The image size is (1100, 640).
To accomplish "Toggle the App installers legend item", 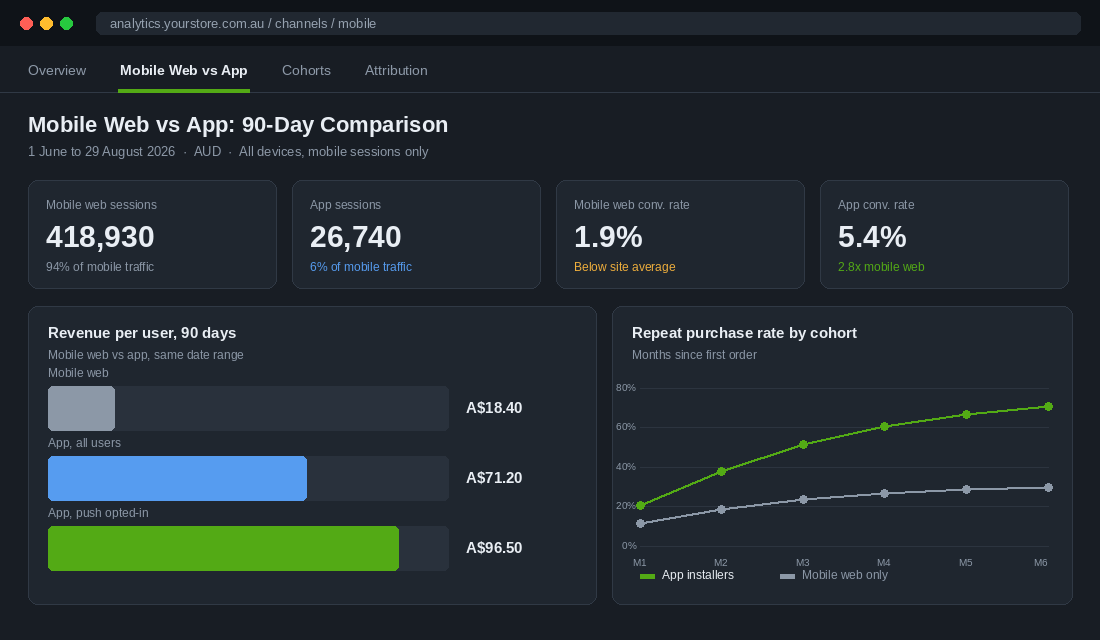I will tap(687, 575).
